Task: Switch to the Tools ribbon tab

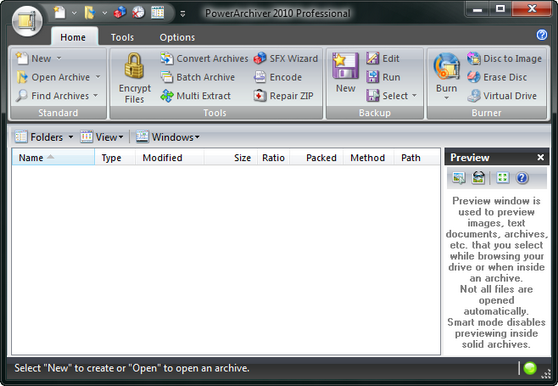Action: (122, 37)
